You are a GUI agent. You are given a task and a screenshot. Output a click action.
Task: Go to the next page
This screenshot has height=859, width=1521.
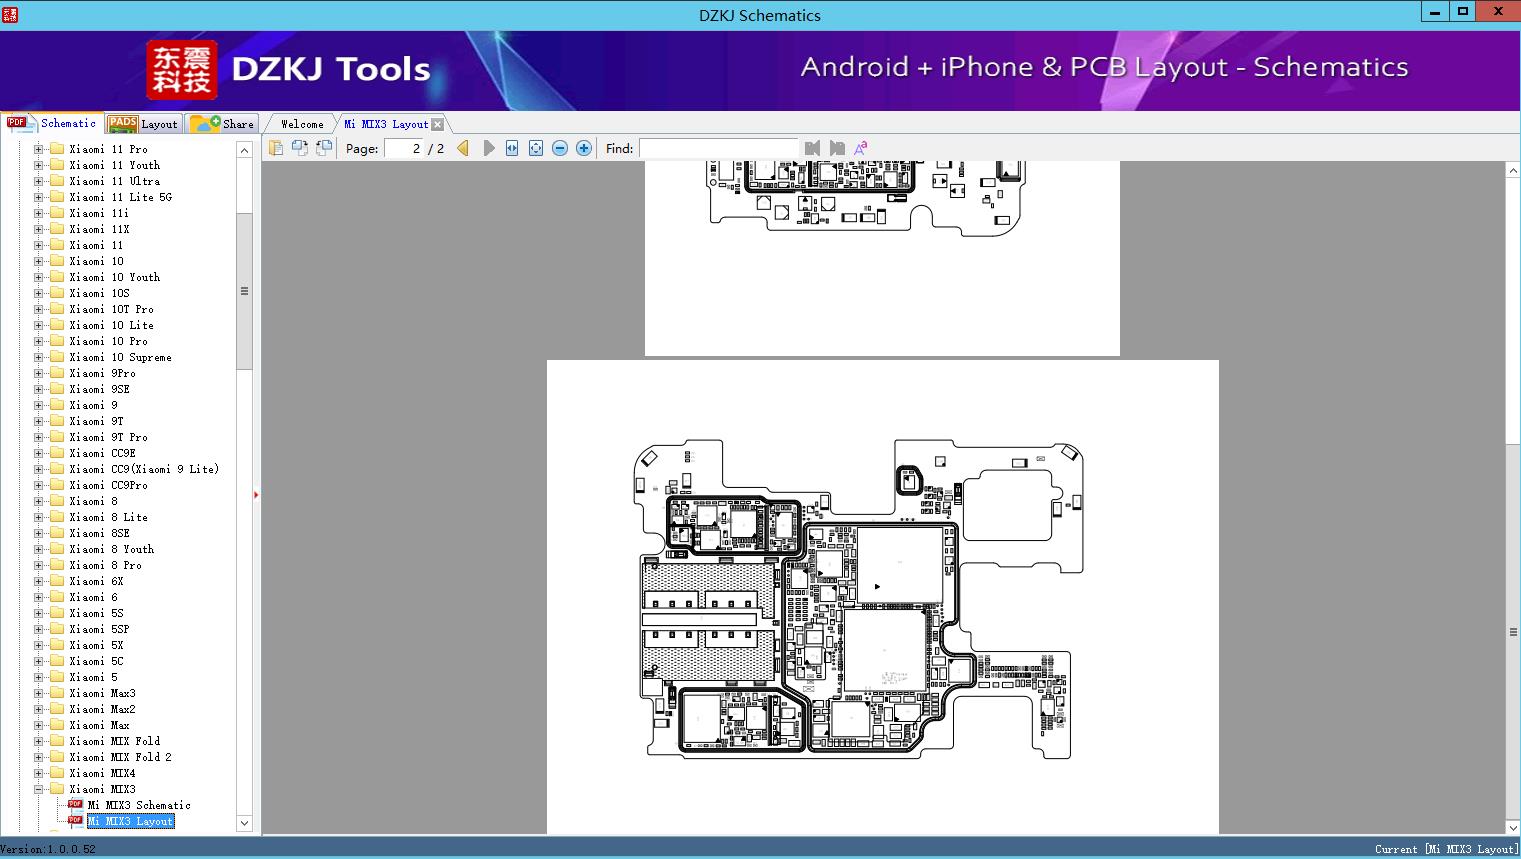tap(488, 148)
